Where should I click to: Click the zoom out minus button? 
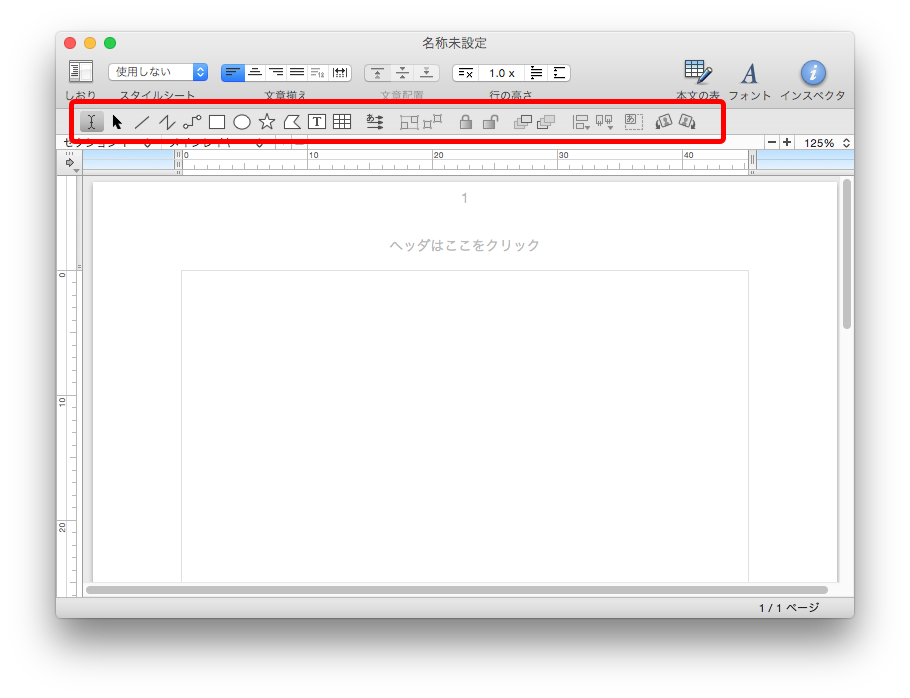point(771,143)
